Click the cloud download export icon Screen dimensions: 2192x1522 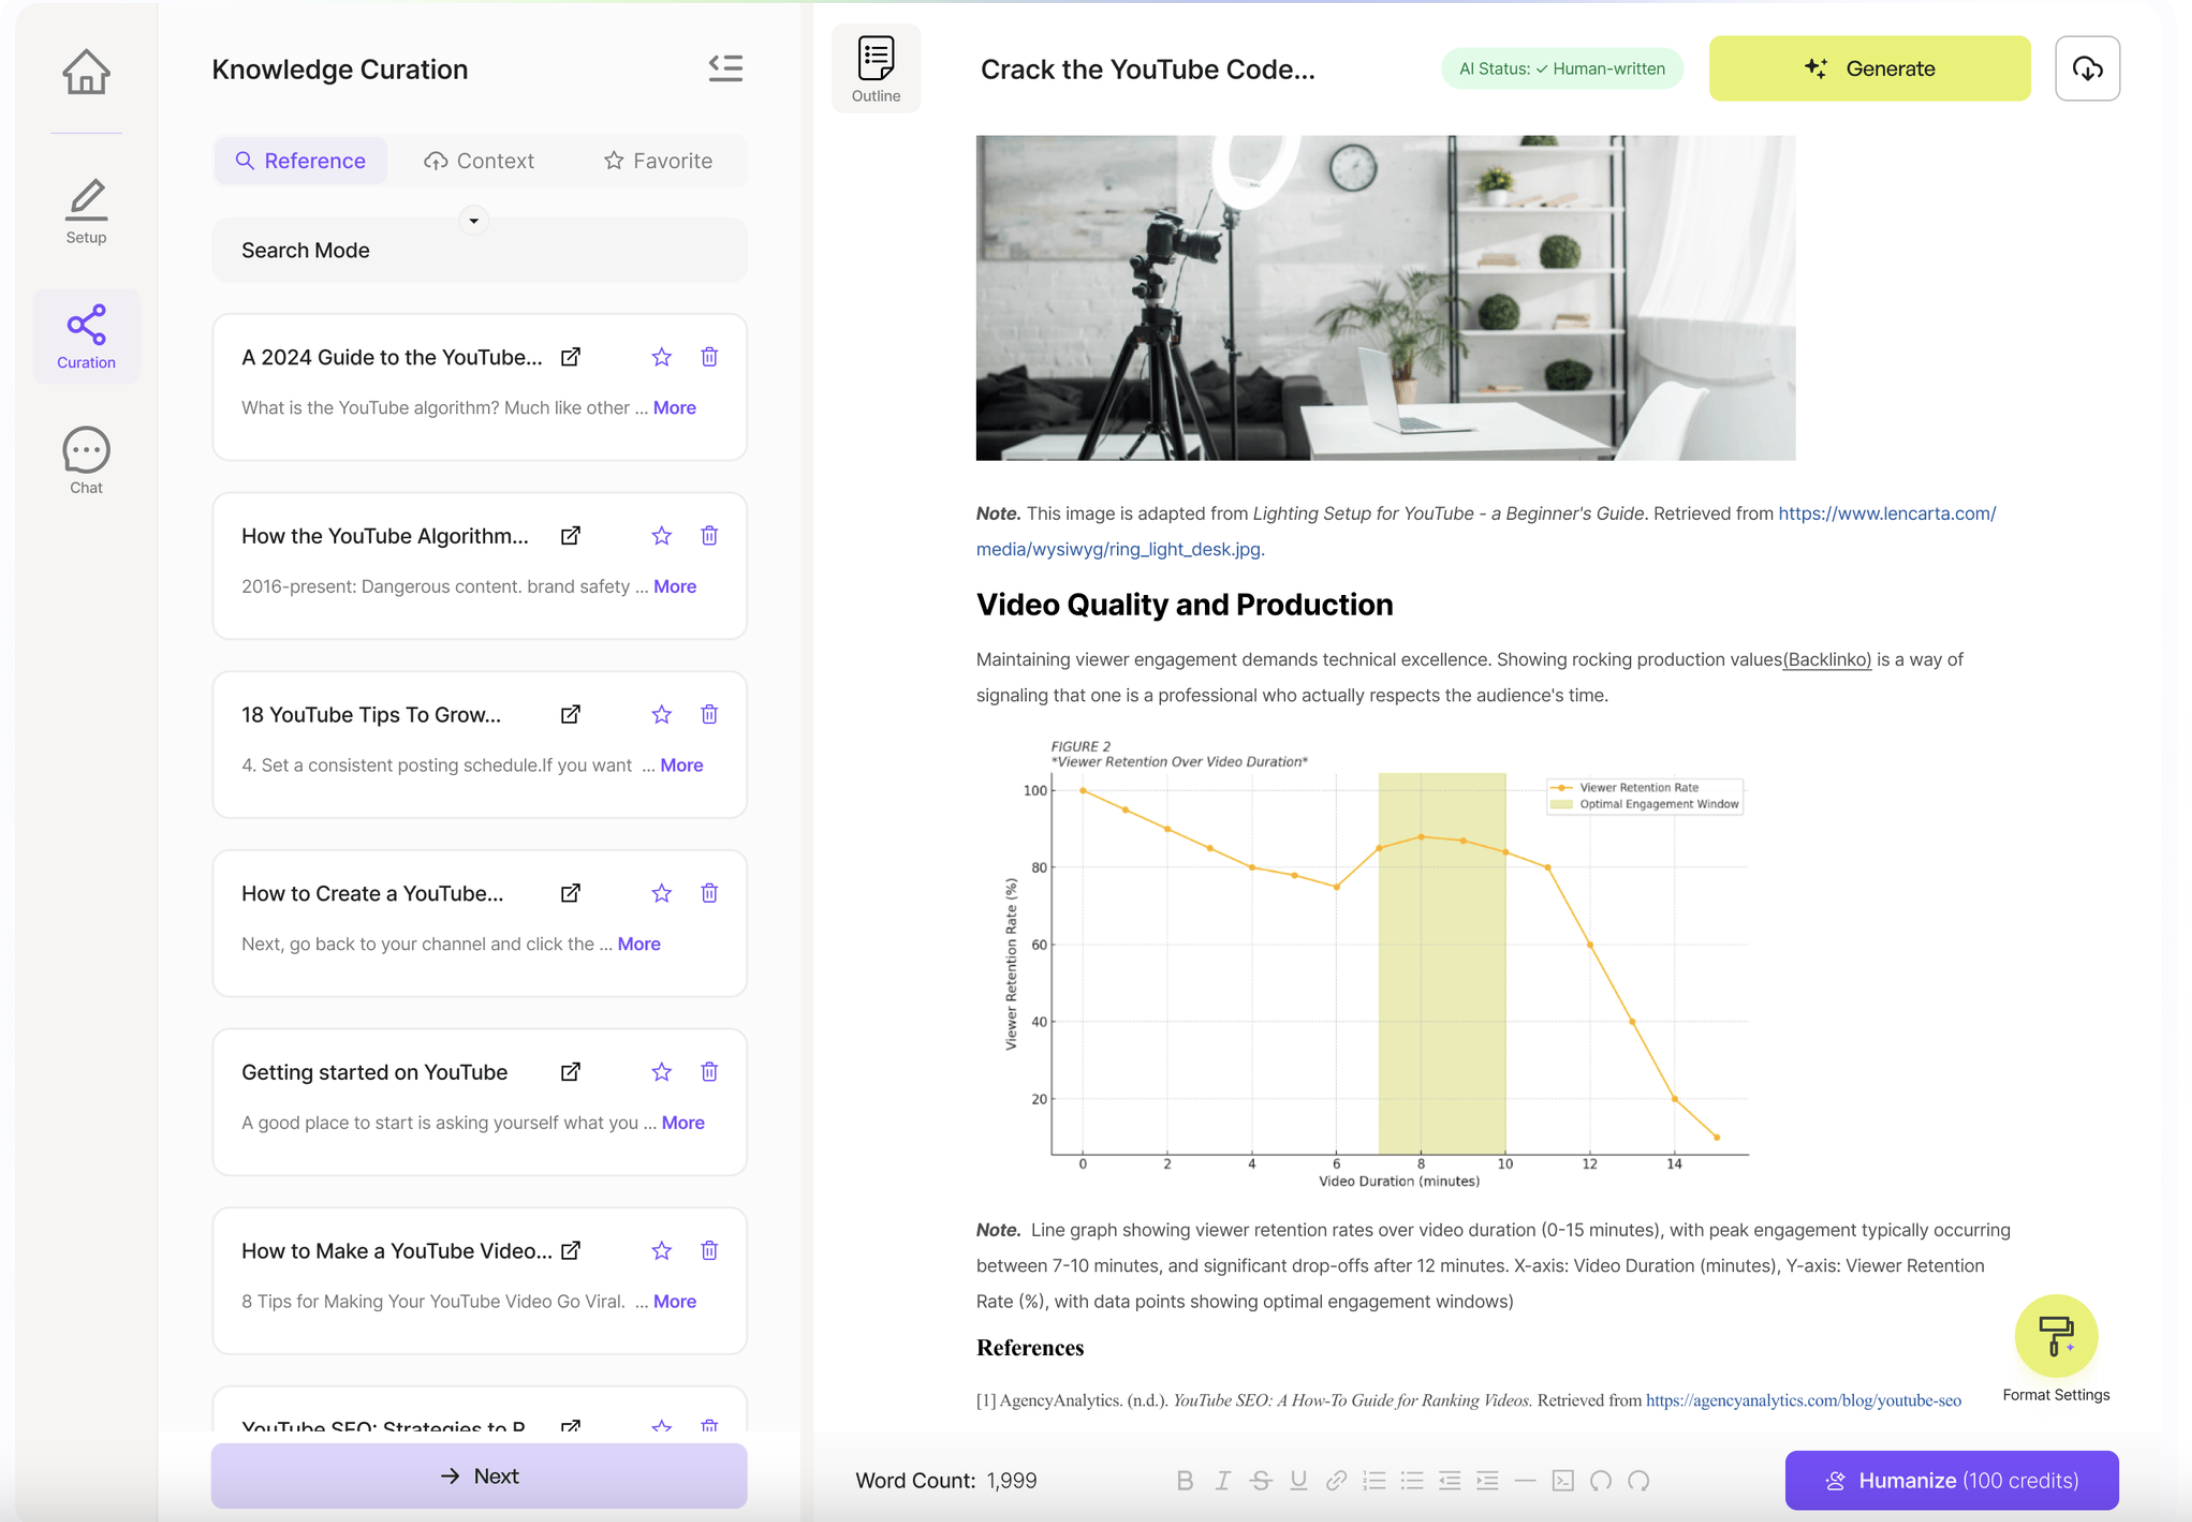click(2087, 68)
